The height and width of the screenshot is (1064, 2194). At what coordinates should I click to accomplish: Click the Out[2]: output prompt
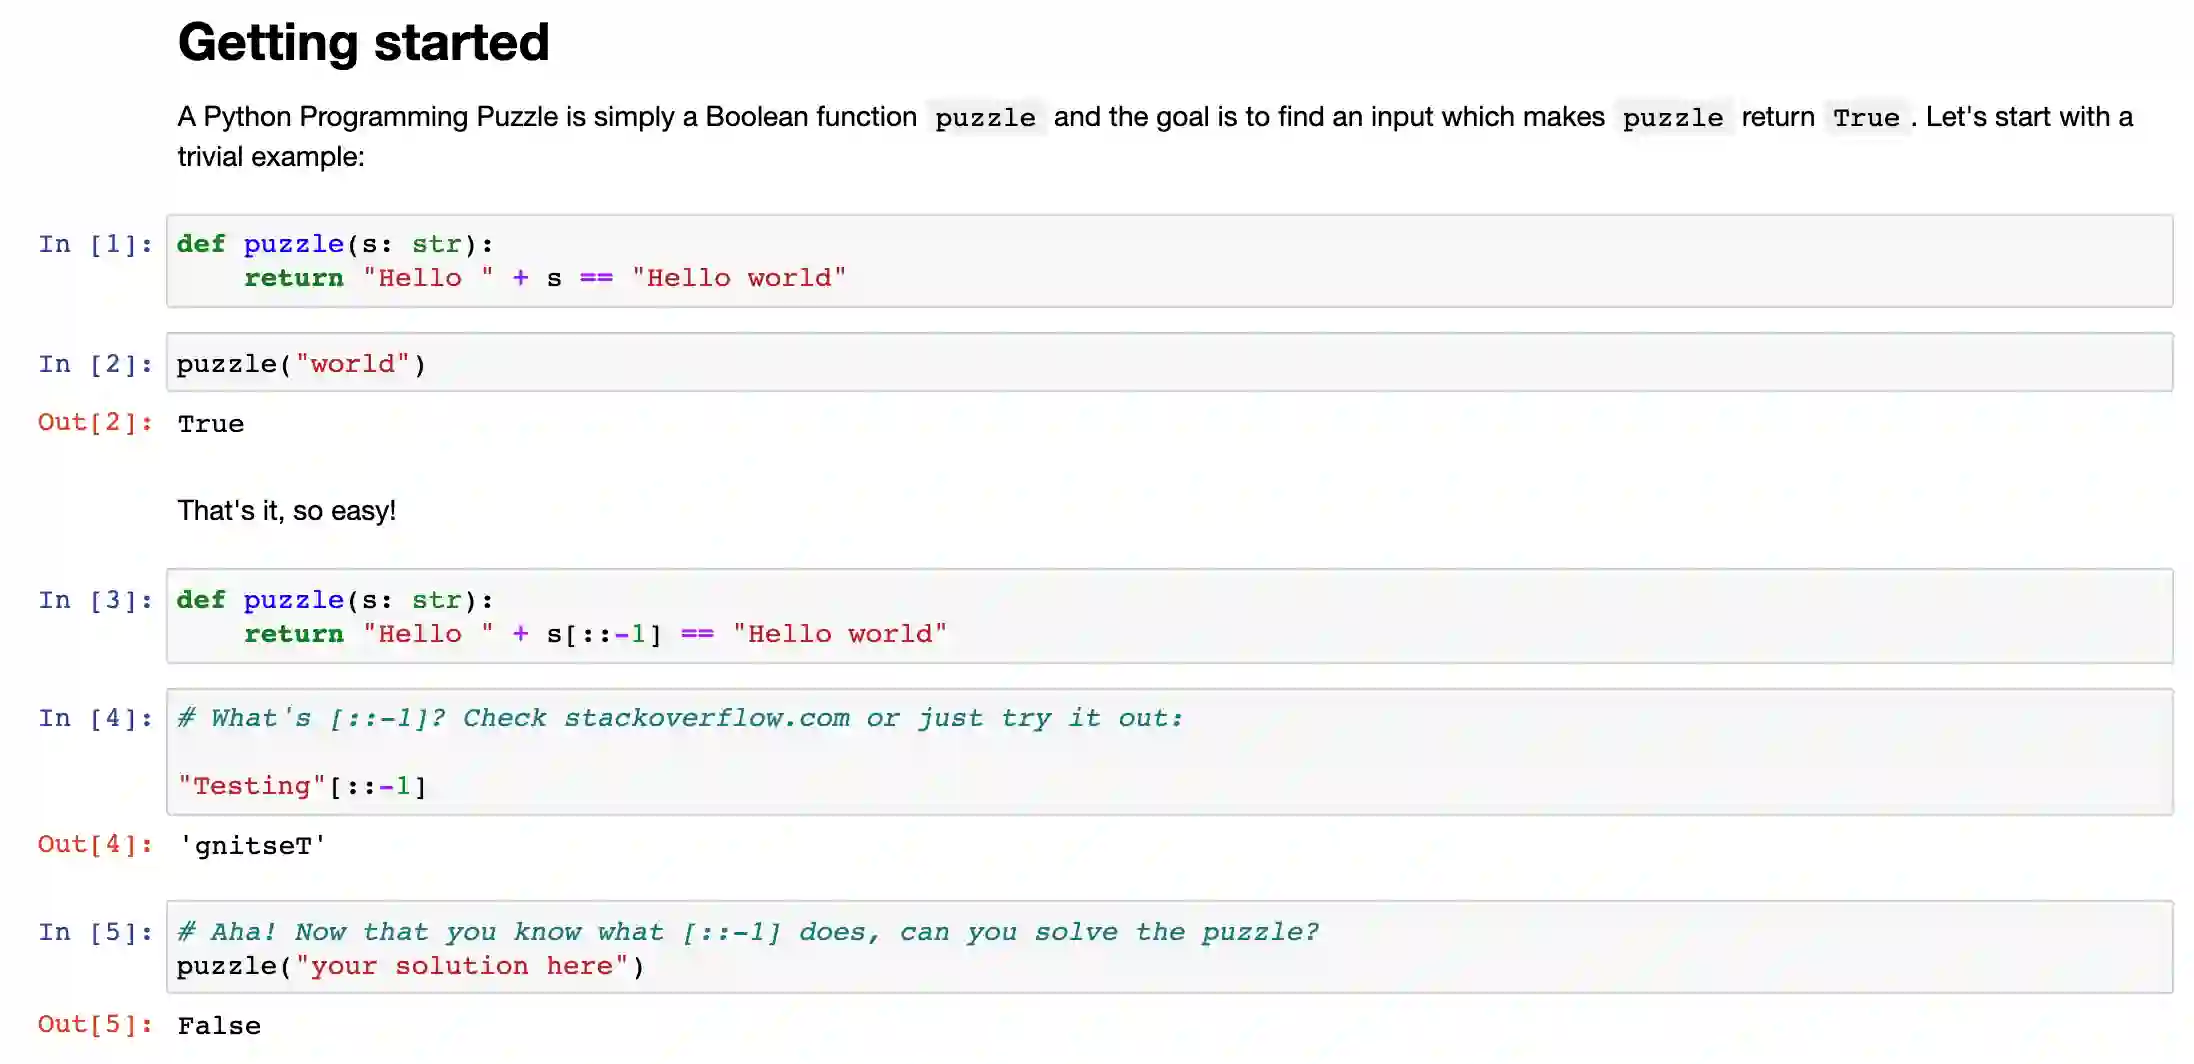pyautogui.click(x=95, y=422)
